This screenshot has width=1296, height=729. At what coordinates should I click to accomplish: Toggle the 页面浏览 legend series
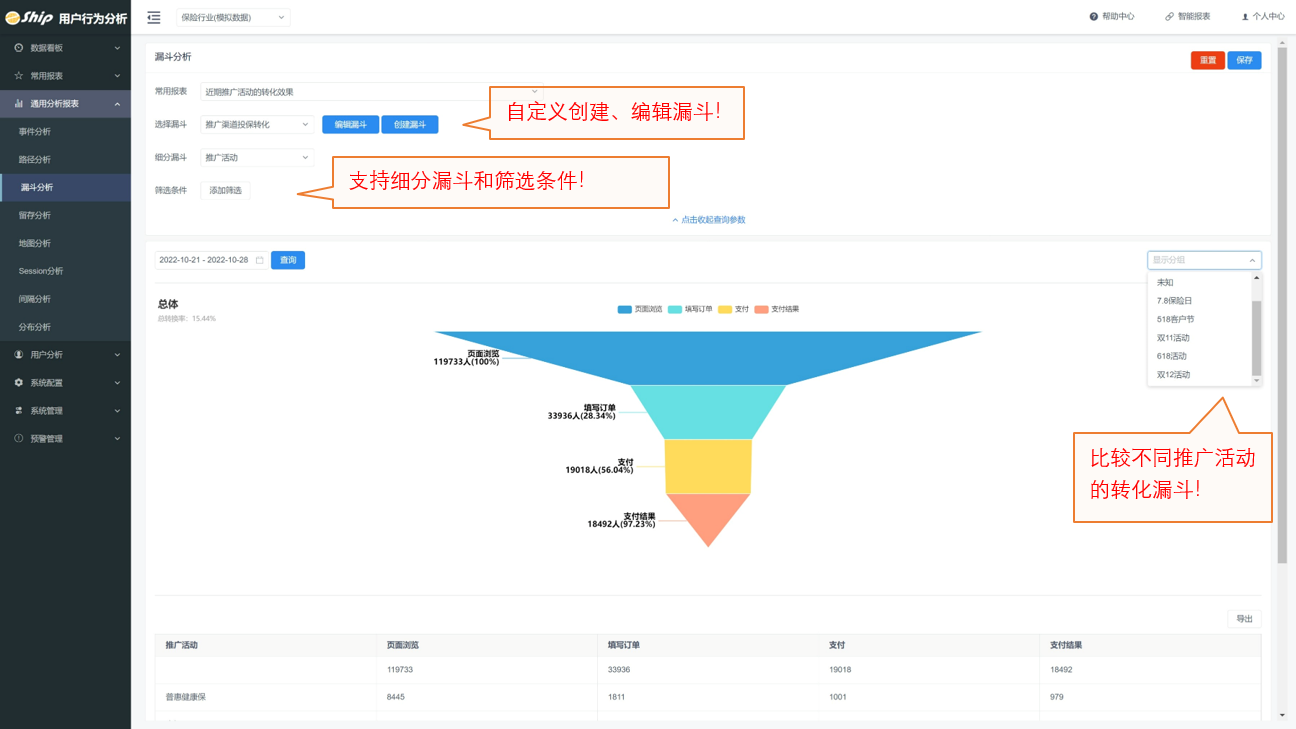pos(625,310)
